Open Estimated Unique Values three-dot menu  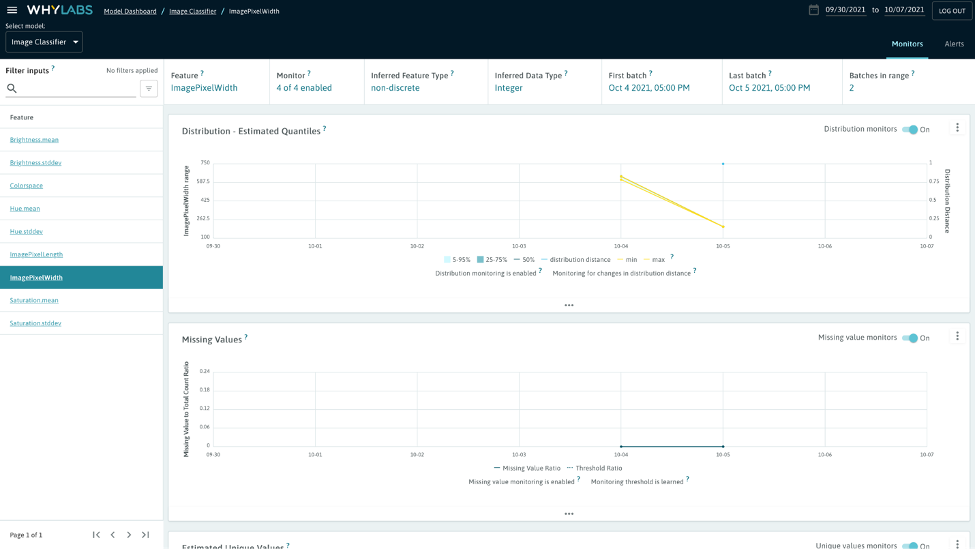click(958, 544)
